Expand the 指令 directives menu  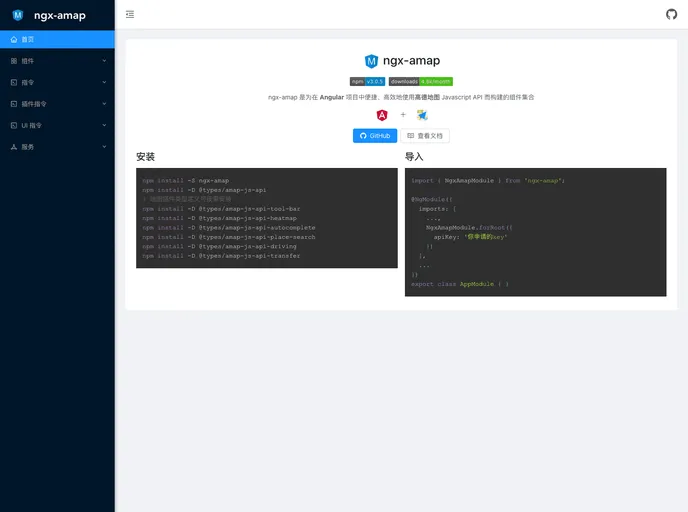click(57, 82)
